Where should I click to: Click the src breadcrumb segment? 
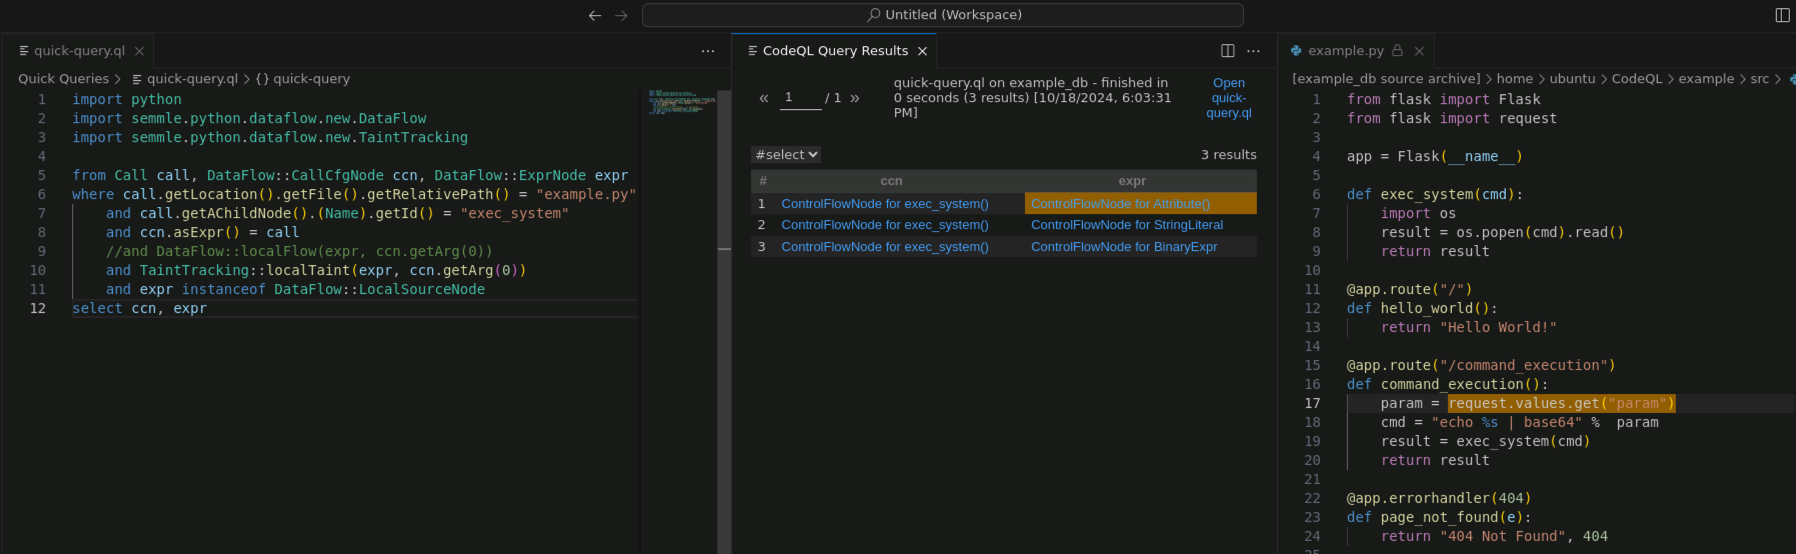pyautogui.click(x=1759, y=79)
